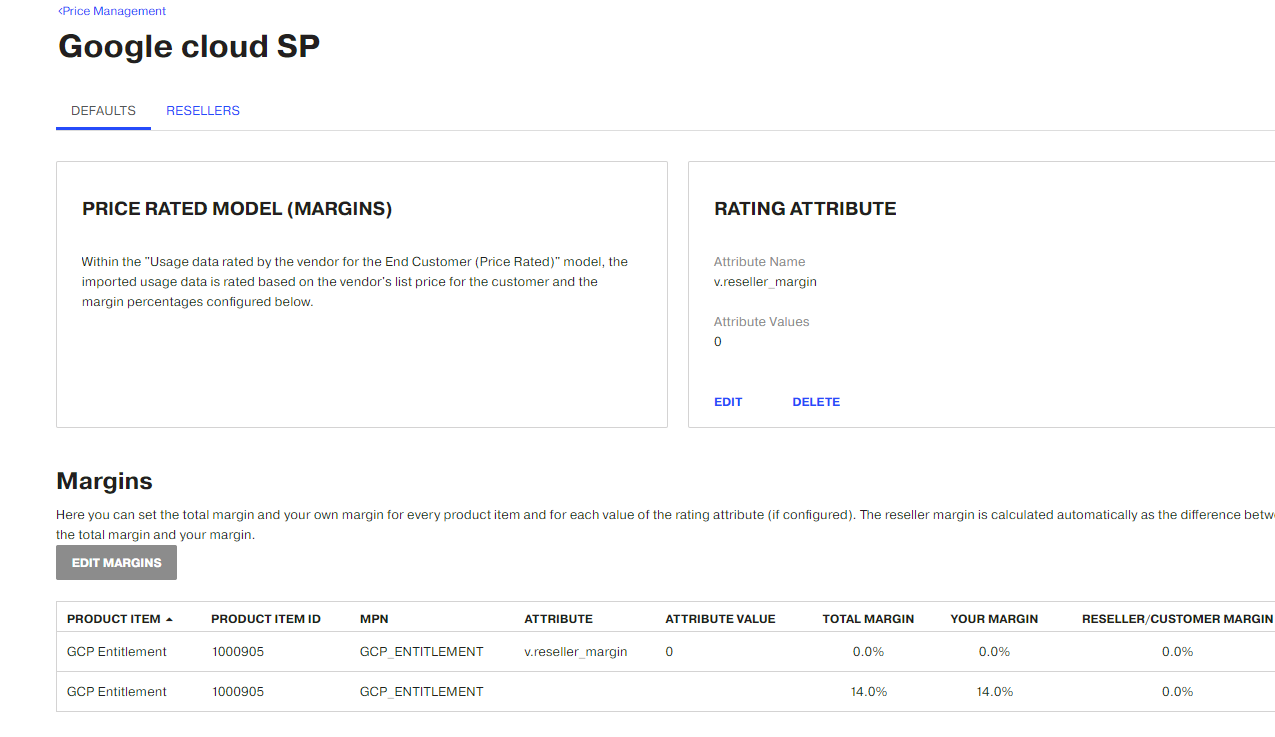The width and height of the screenshot is (1275, 737).
Task: Click DELETE in the Rating Attribute card
Action: point(816,402)
